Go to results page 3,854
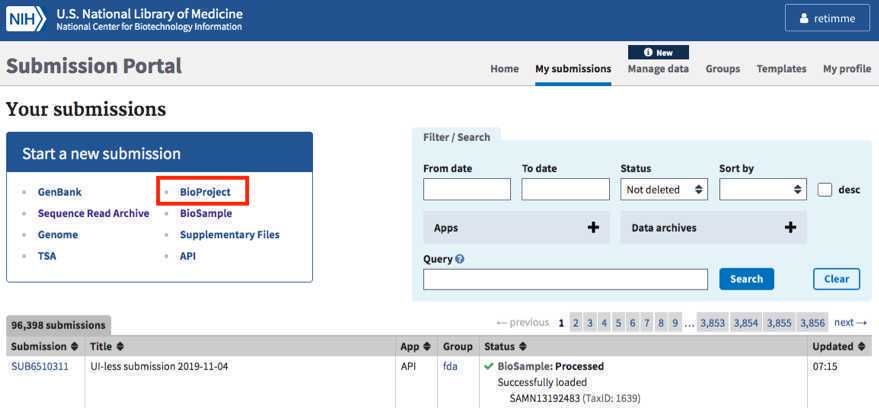 [746, 323]
